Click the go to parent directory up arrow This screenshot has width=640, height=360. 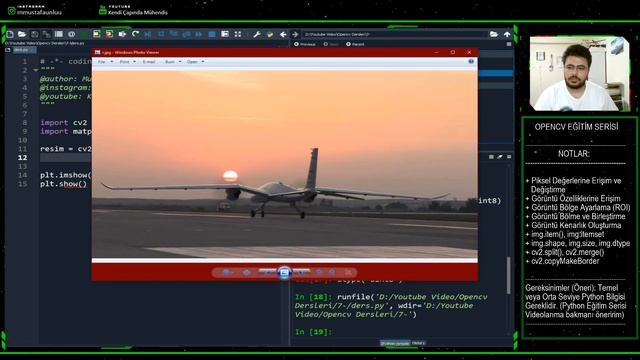[507, 34]
